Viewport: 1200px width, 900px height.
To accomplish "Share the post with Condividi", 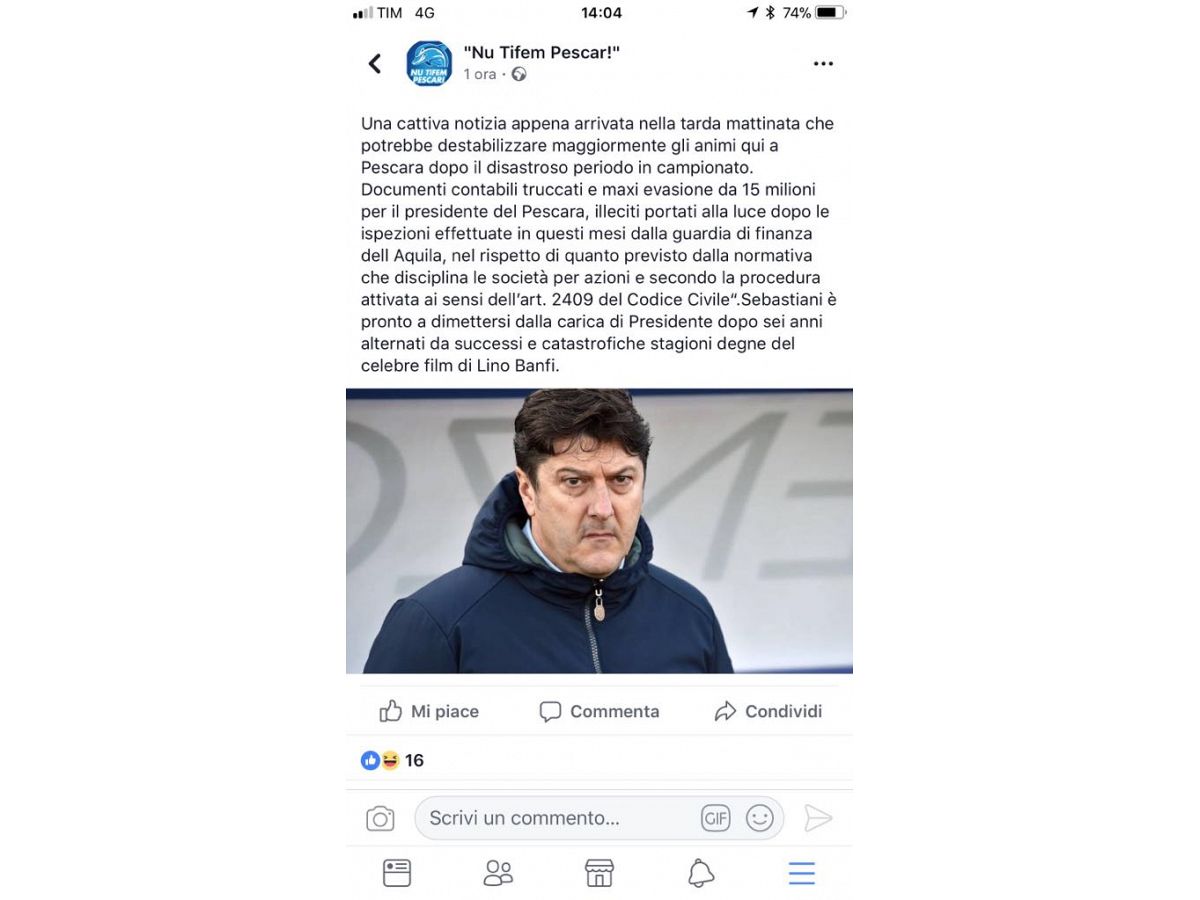I will [768, 711].
